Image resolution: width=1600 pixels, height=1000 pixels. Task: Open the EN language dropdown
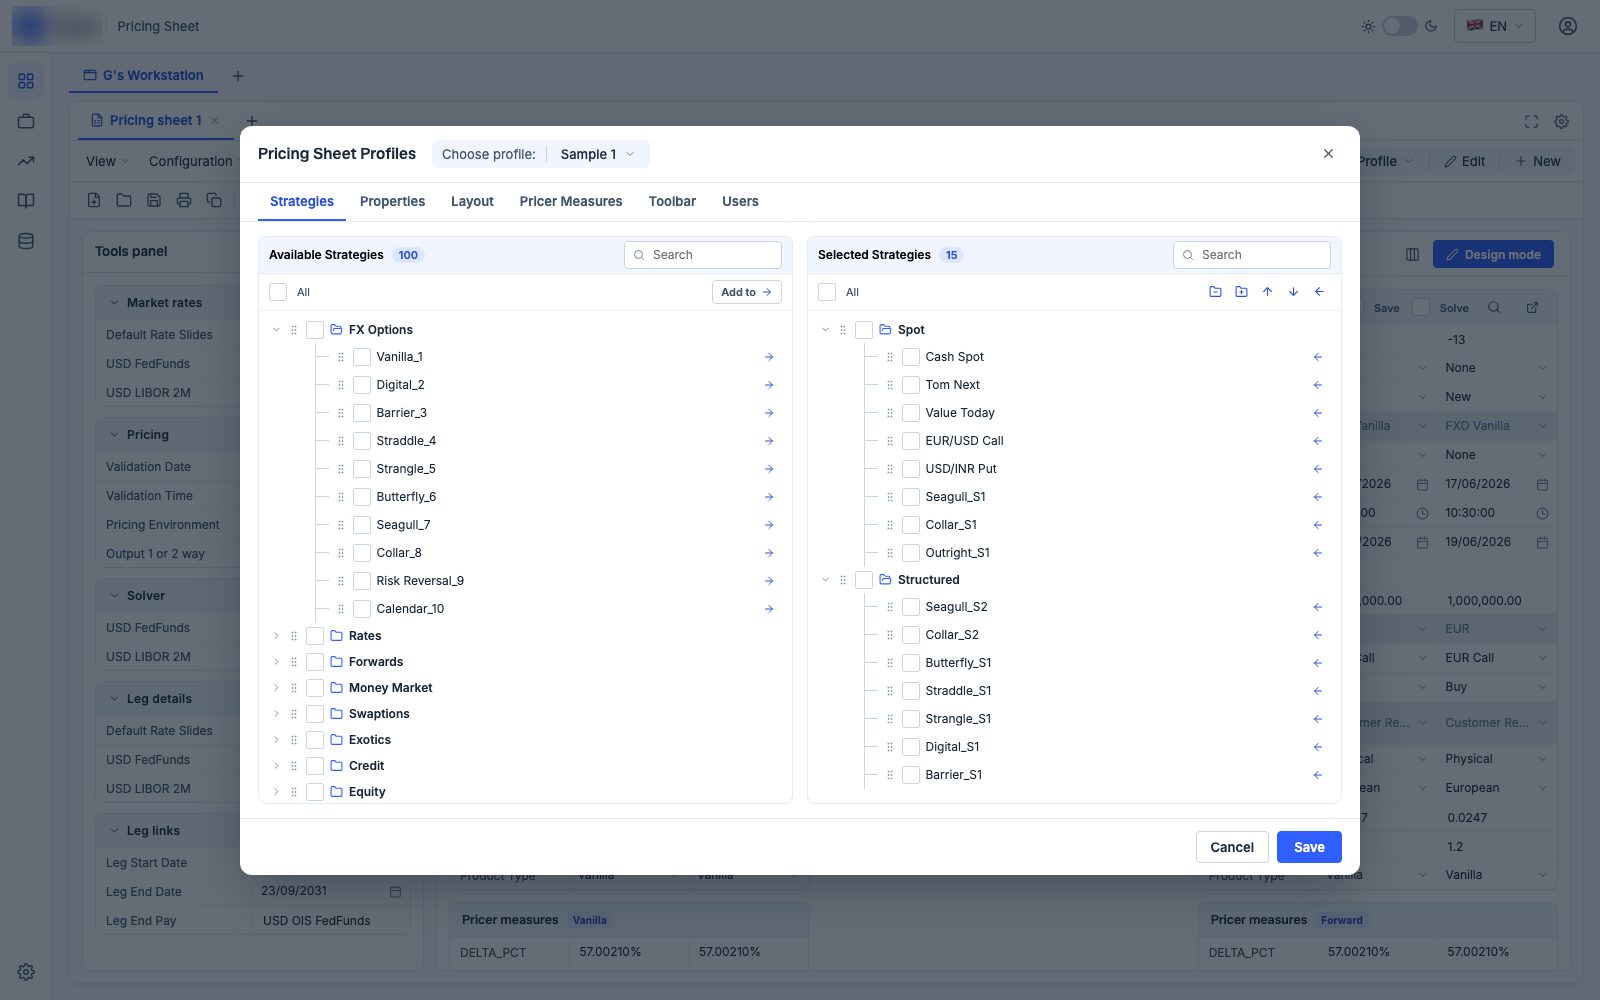[1494, 26]
